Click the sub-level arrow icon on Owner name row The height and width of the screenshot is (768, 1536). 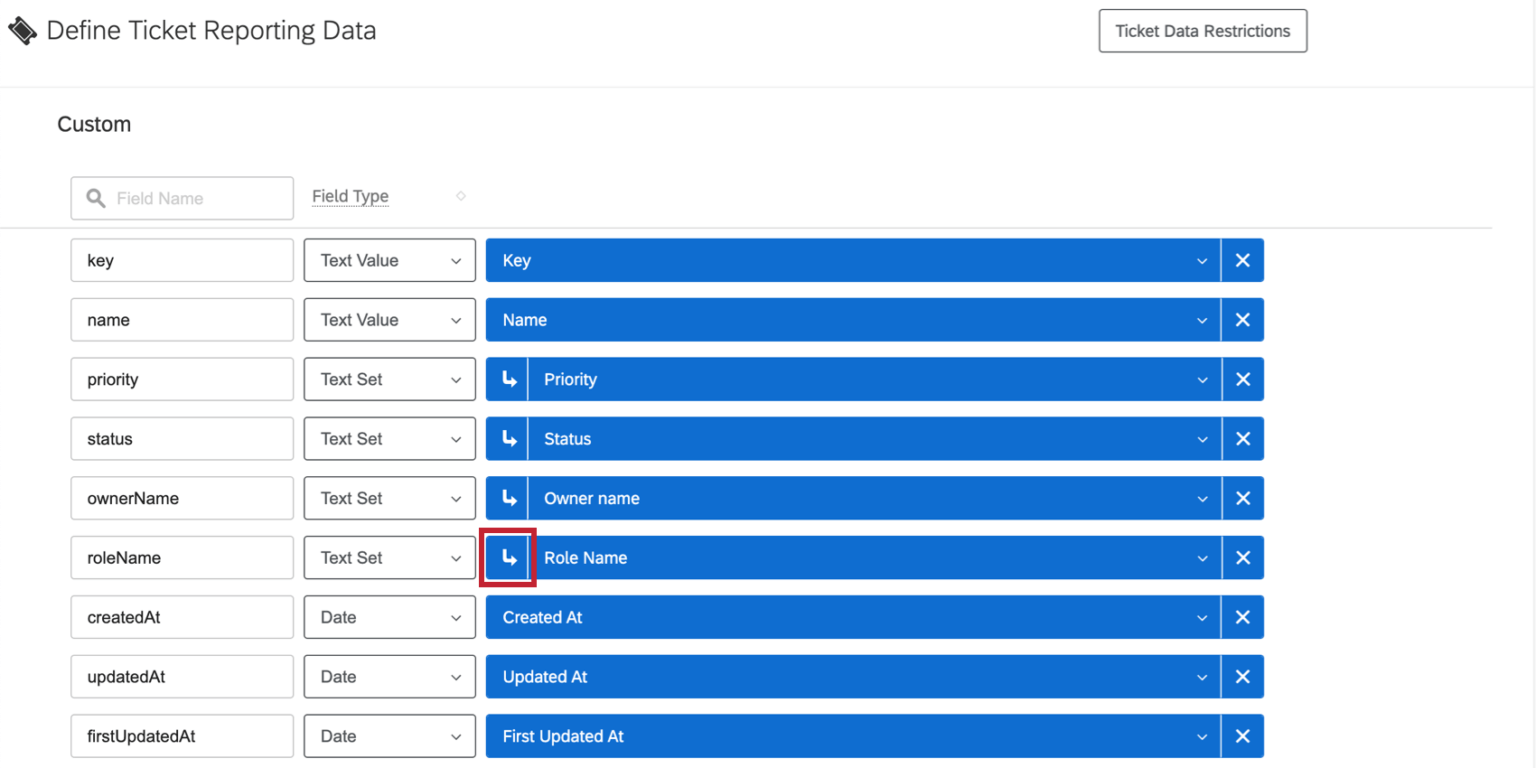(x=507, y=498)
